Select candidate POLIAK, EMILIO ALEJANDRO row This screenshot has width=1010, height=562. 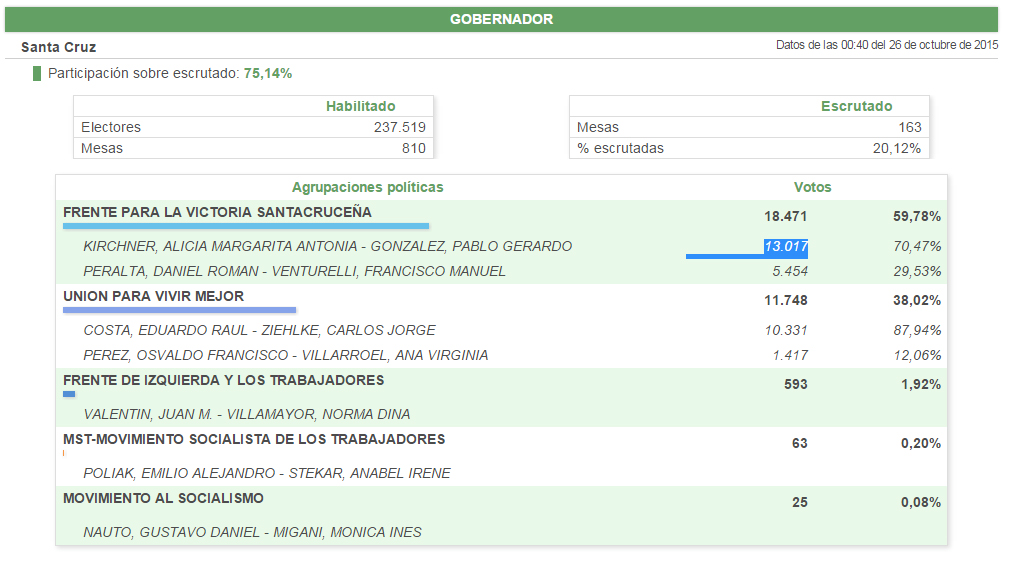[x=267, y=474]
